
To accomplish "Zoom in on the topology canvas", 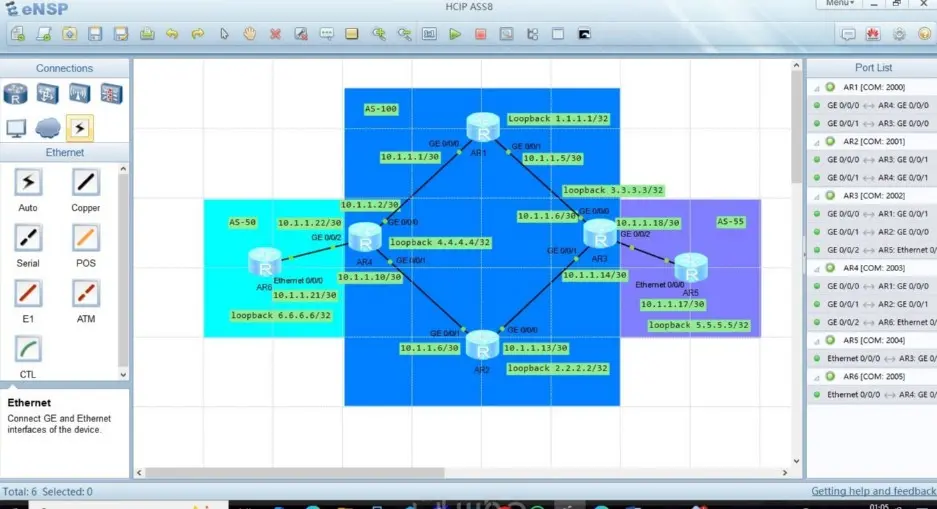I will 378,34.
